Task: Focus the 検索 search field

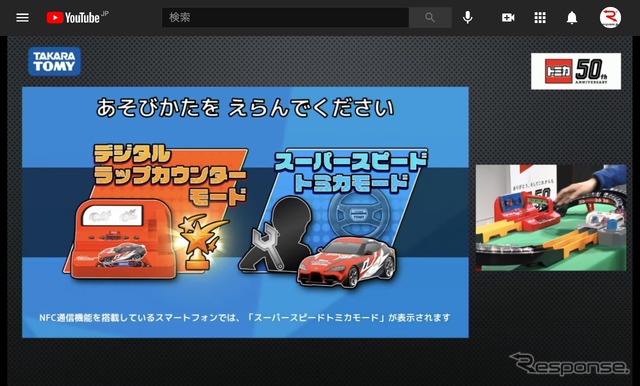Action: [x=285, y=18]
